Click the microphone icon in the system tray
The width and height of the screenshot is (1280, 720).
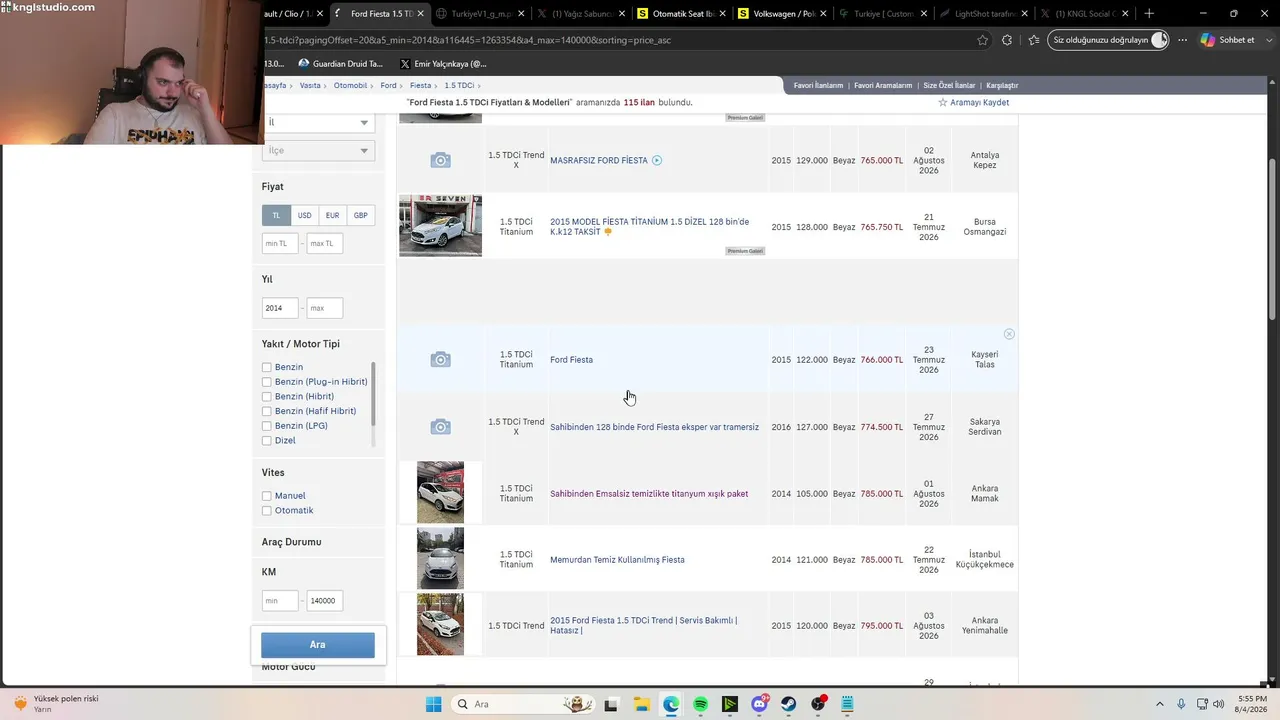(x=1181, y=704)
